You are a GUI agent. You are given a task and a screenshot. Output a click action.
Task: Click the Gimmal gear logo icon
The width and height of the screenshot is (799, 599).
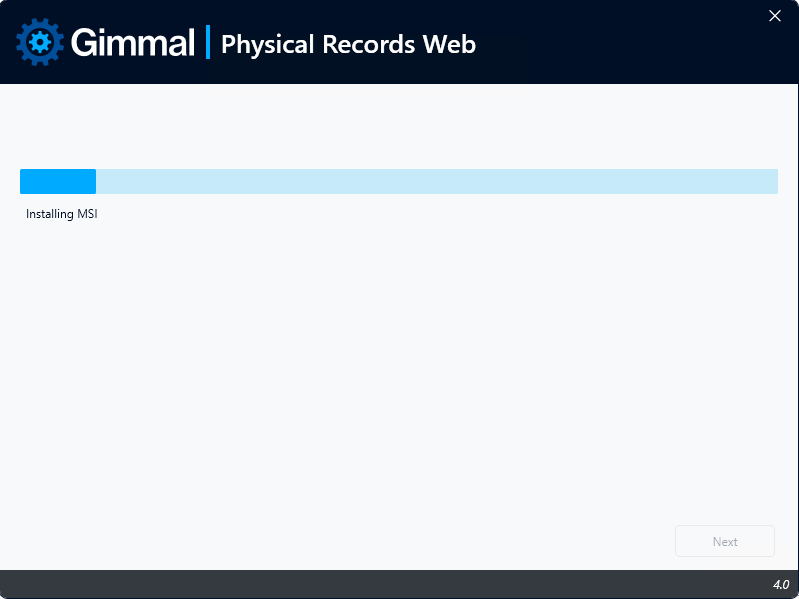click(40, 42)
